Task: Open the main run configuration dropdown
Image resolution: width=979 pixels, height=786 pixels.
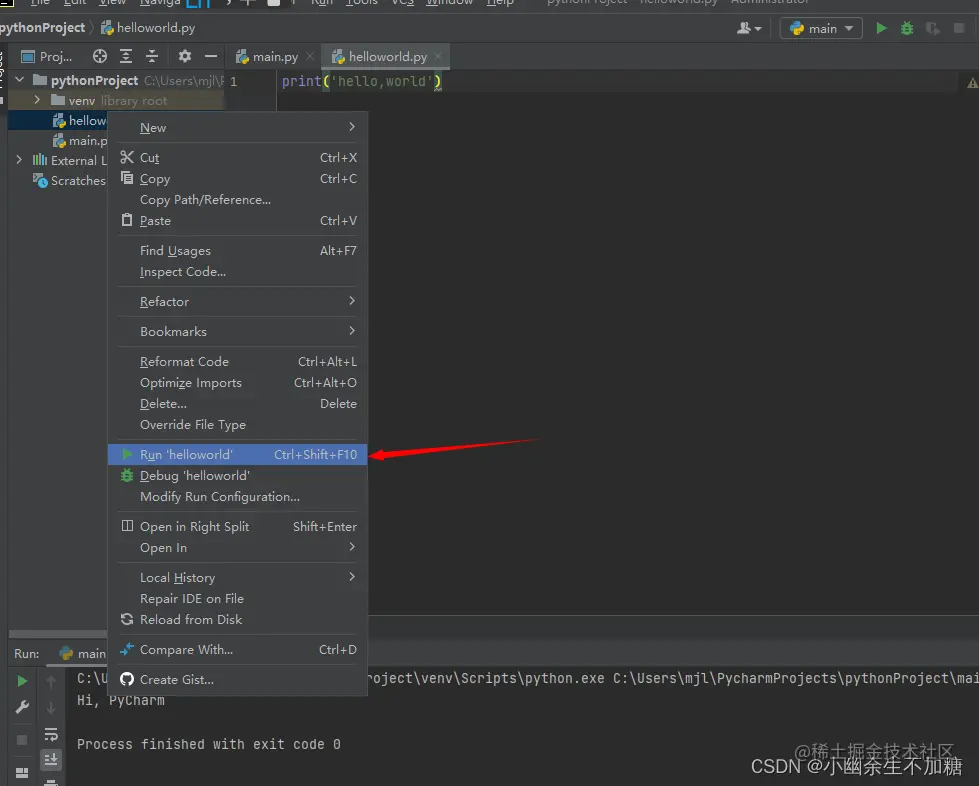Action: (x=821, y=28)
